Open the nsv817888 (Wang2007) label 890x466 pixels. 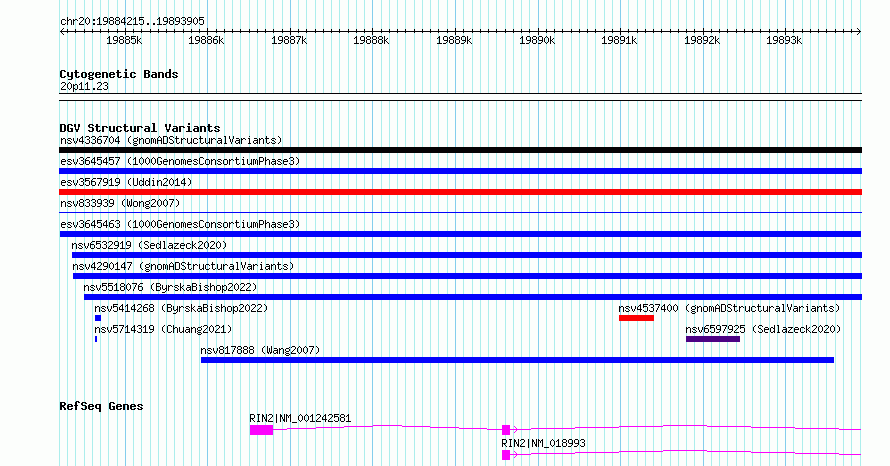pos(260,350)
